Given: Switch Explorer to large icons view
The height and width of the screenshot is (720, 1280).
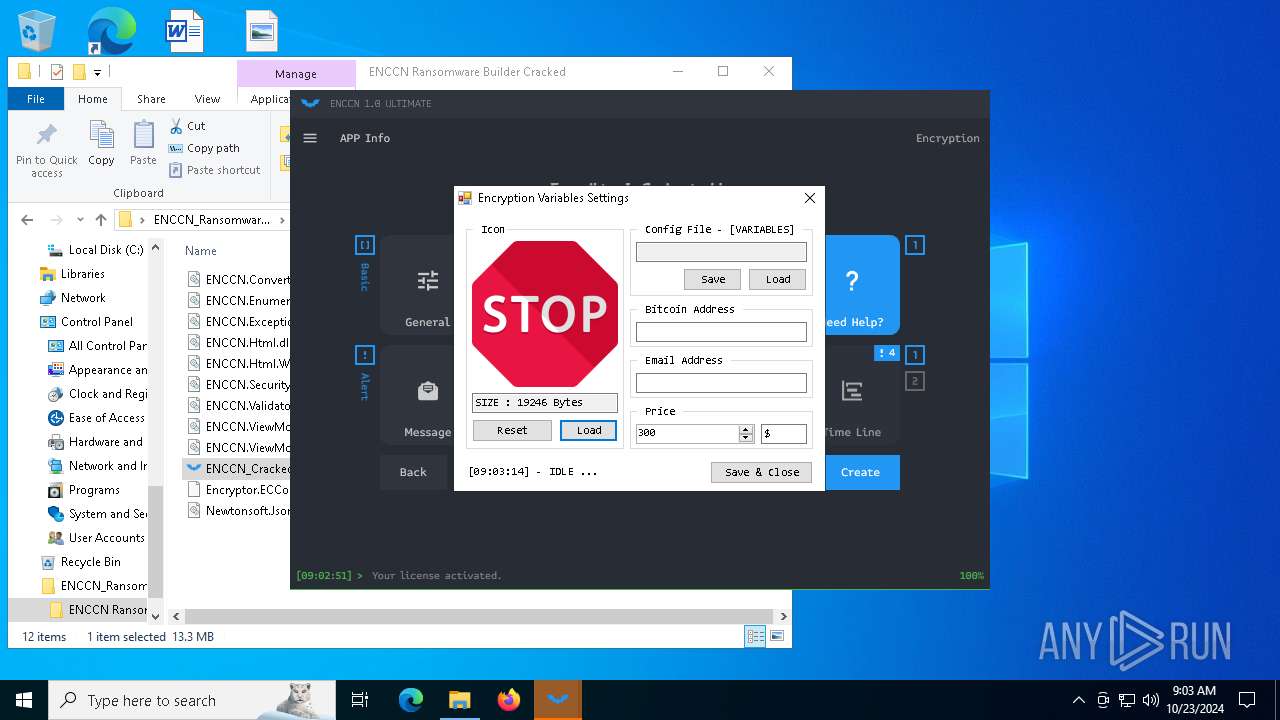Looking at the screenshot, I should coord(776,636).
